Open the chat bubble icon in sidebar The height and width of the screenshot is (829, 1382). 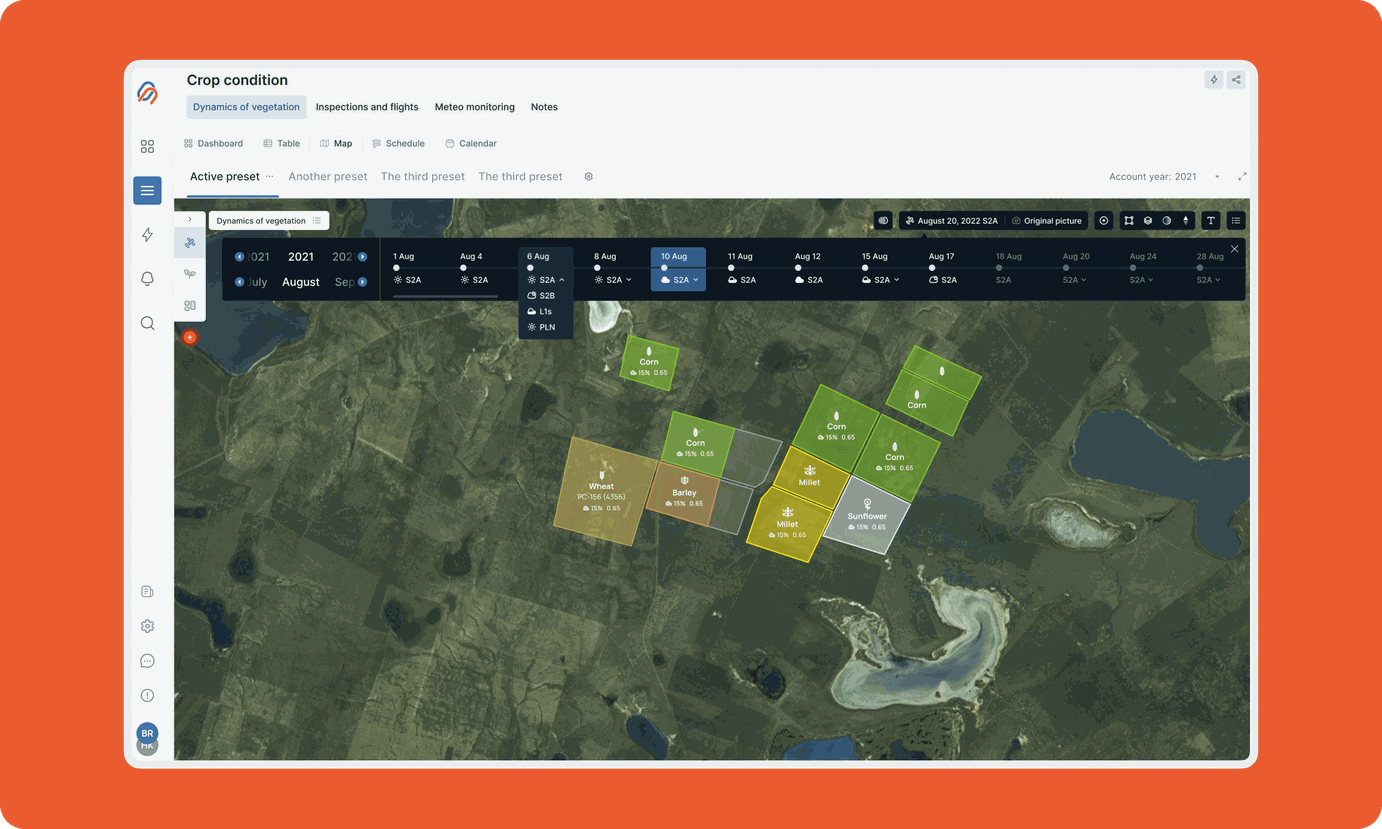coord(147,661)
